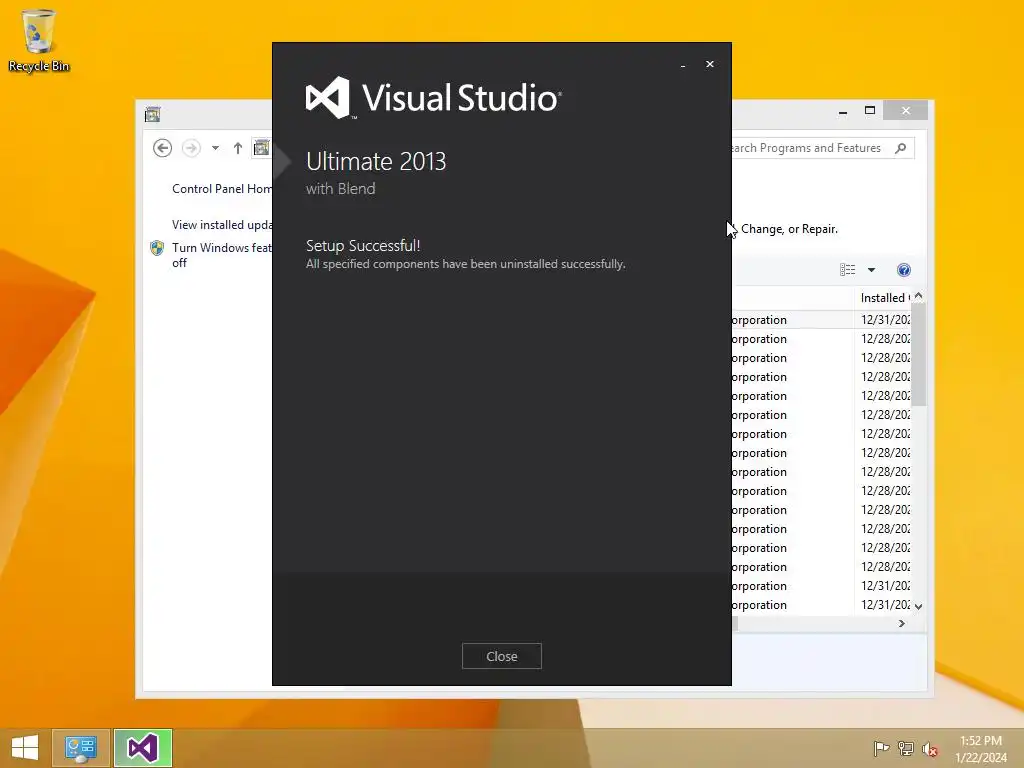Click the horizontal scrollbar right arrow in program list
The width and height of the screenshot is (1024, 768).
tap(902, 624)
